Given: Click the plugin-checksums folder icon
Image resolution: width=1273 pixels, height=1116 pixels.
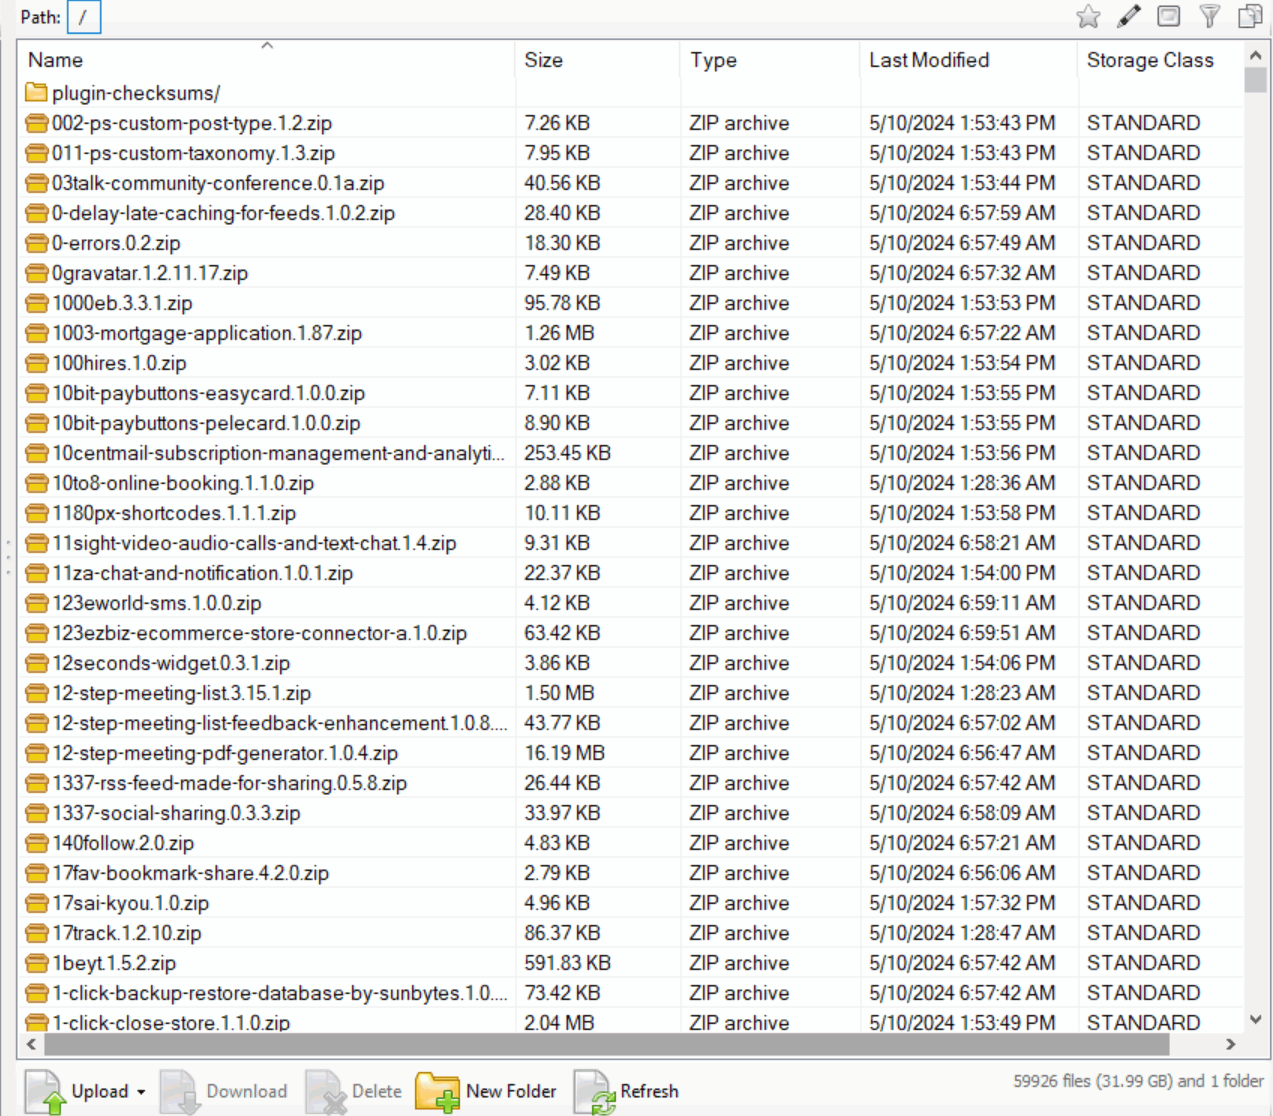Looking at the screenshot, I should [37, 93].
